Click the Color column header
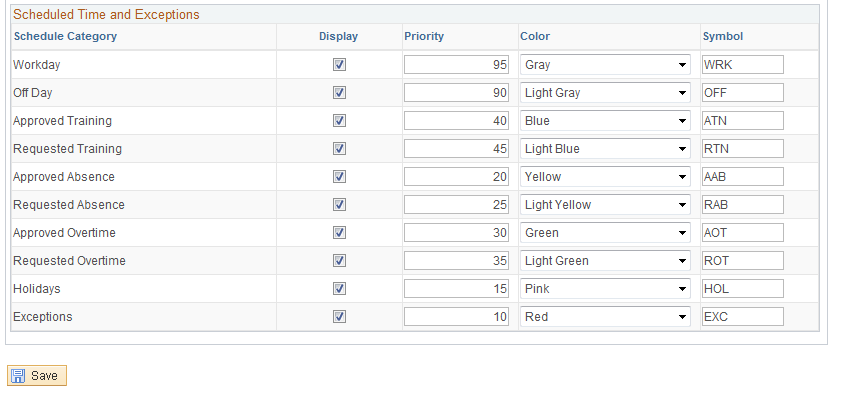861x401 pixels. 535,37
